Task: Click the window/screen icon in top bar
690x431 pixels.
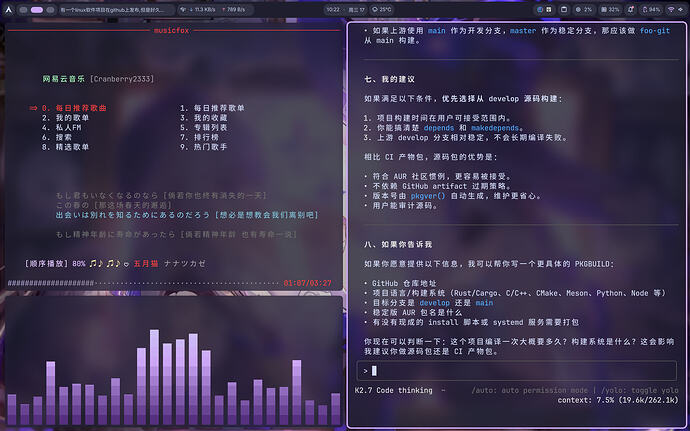Action: 564,10
